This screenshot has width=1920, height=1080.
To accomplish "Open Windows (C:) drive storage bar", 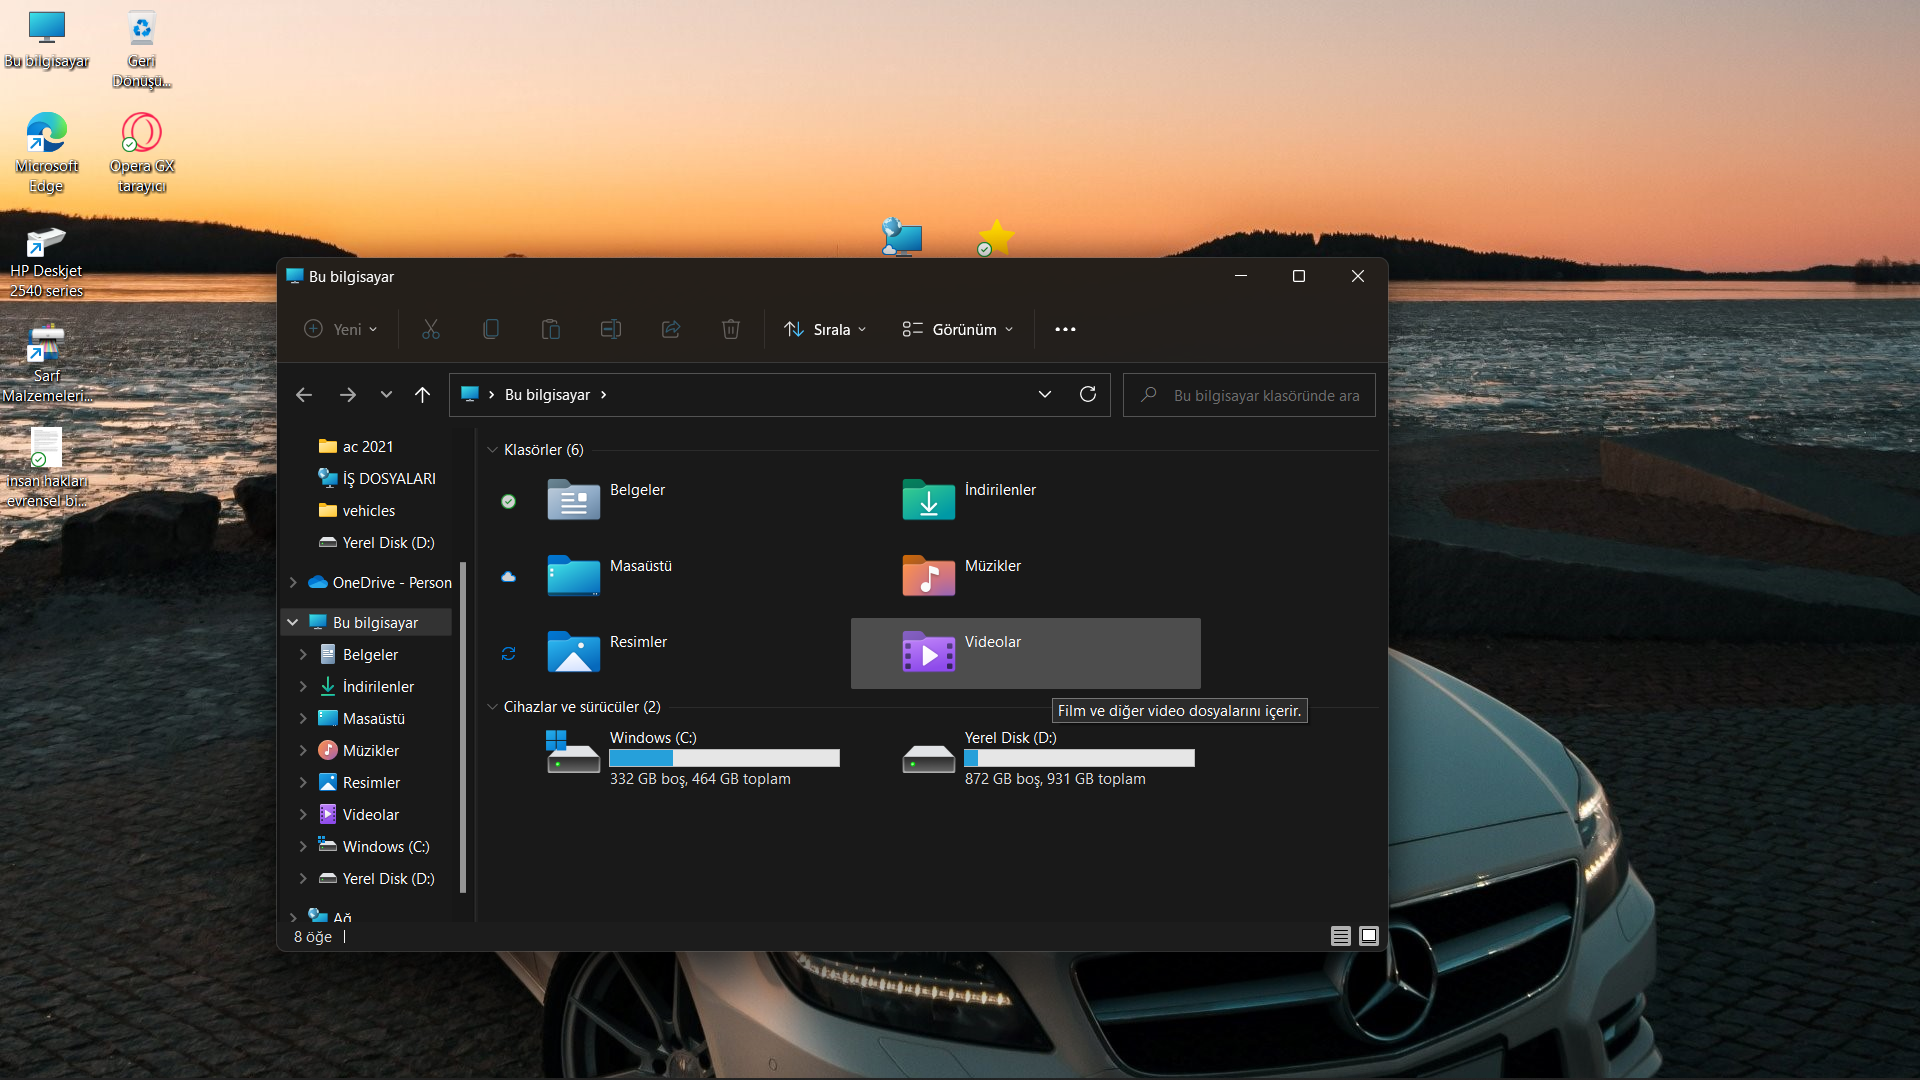I will pyautogui.click(x=725, y=758).
